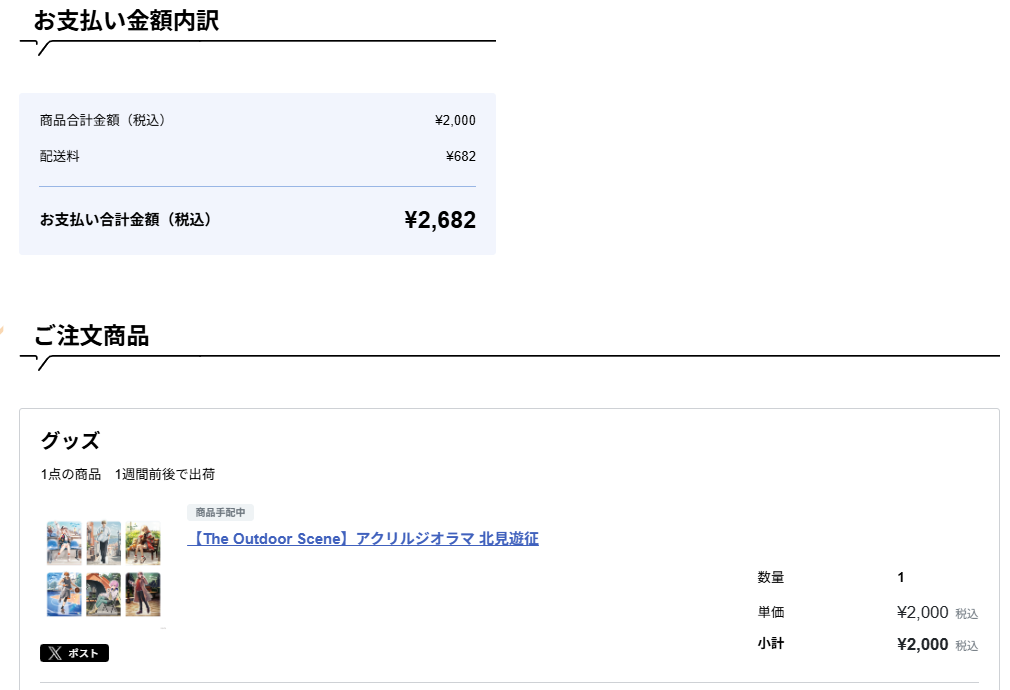Screen dimensions: 1010x690
Task: Select the グッズ category heading
Action: coord(70,441)
